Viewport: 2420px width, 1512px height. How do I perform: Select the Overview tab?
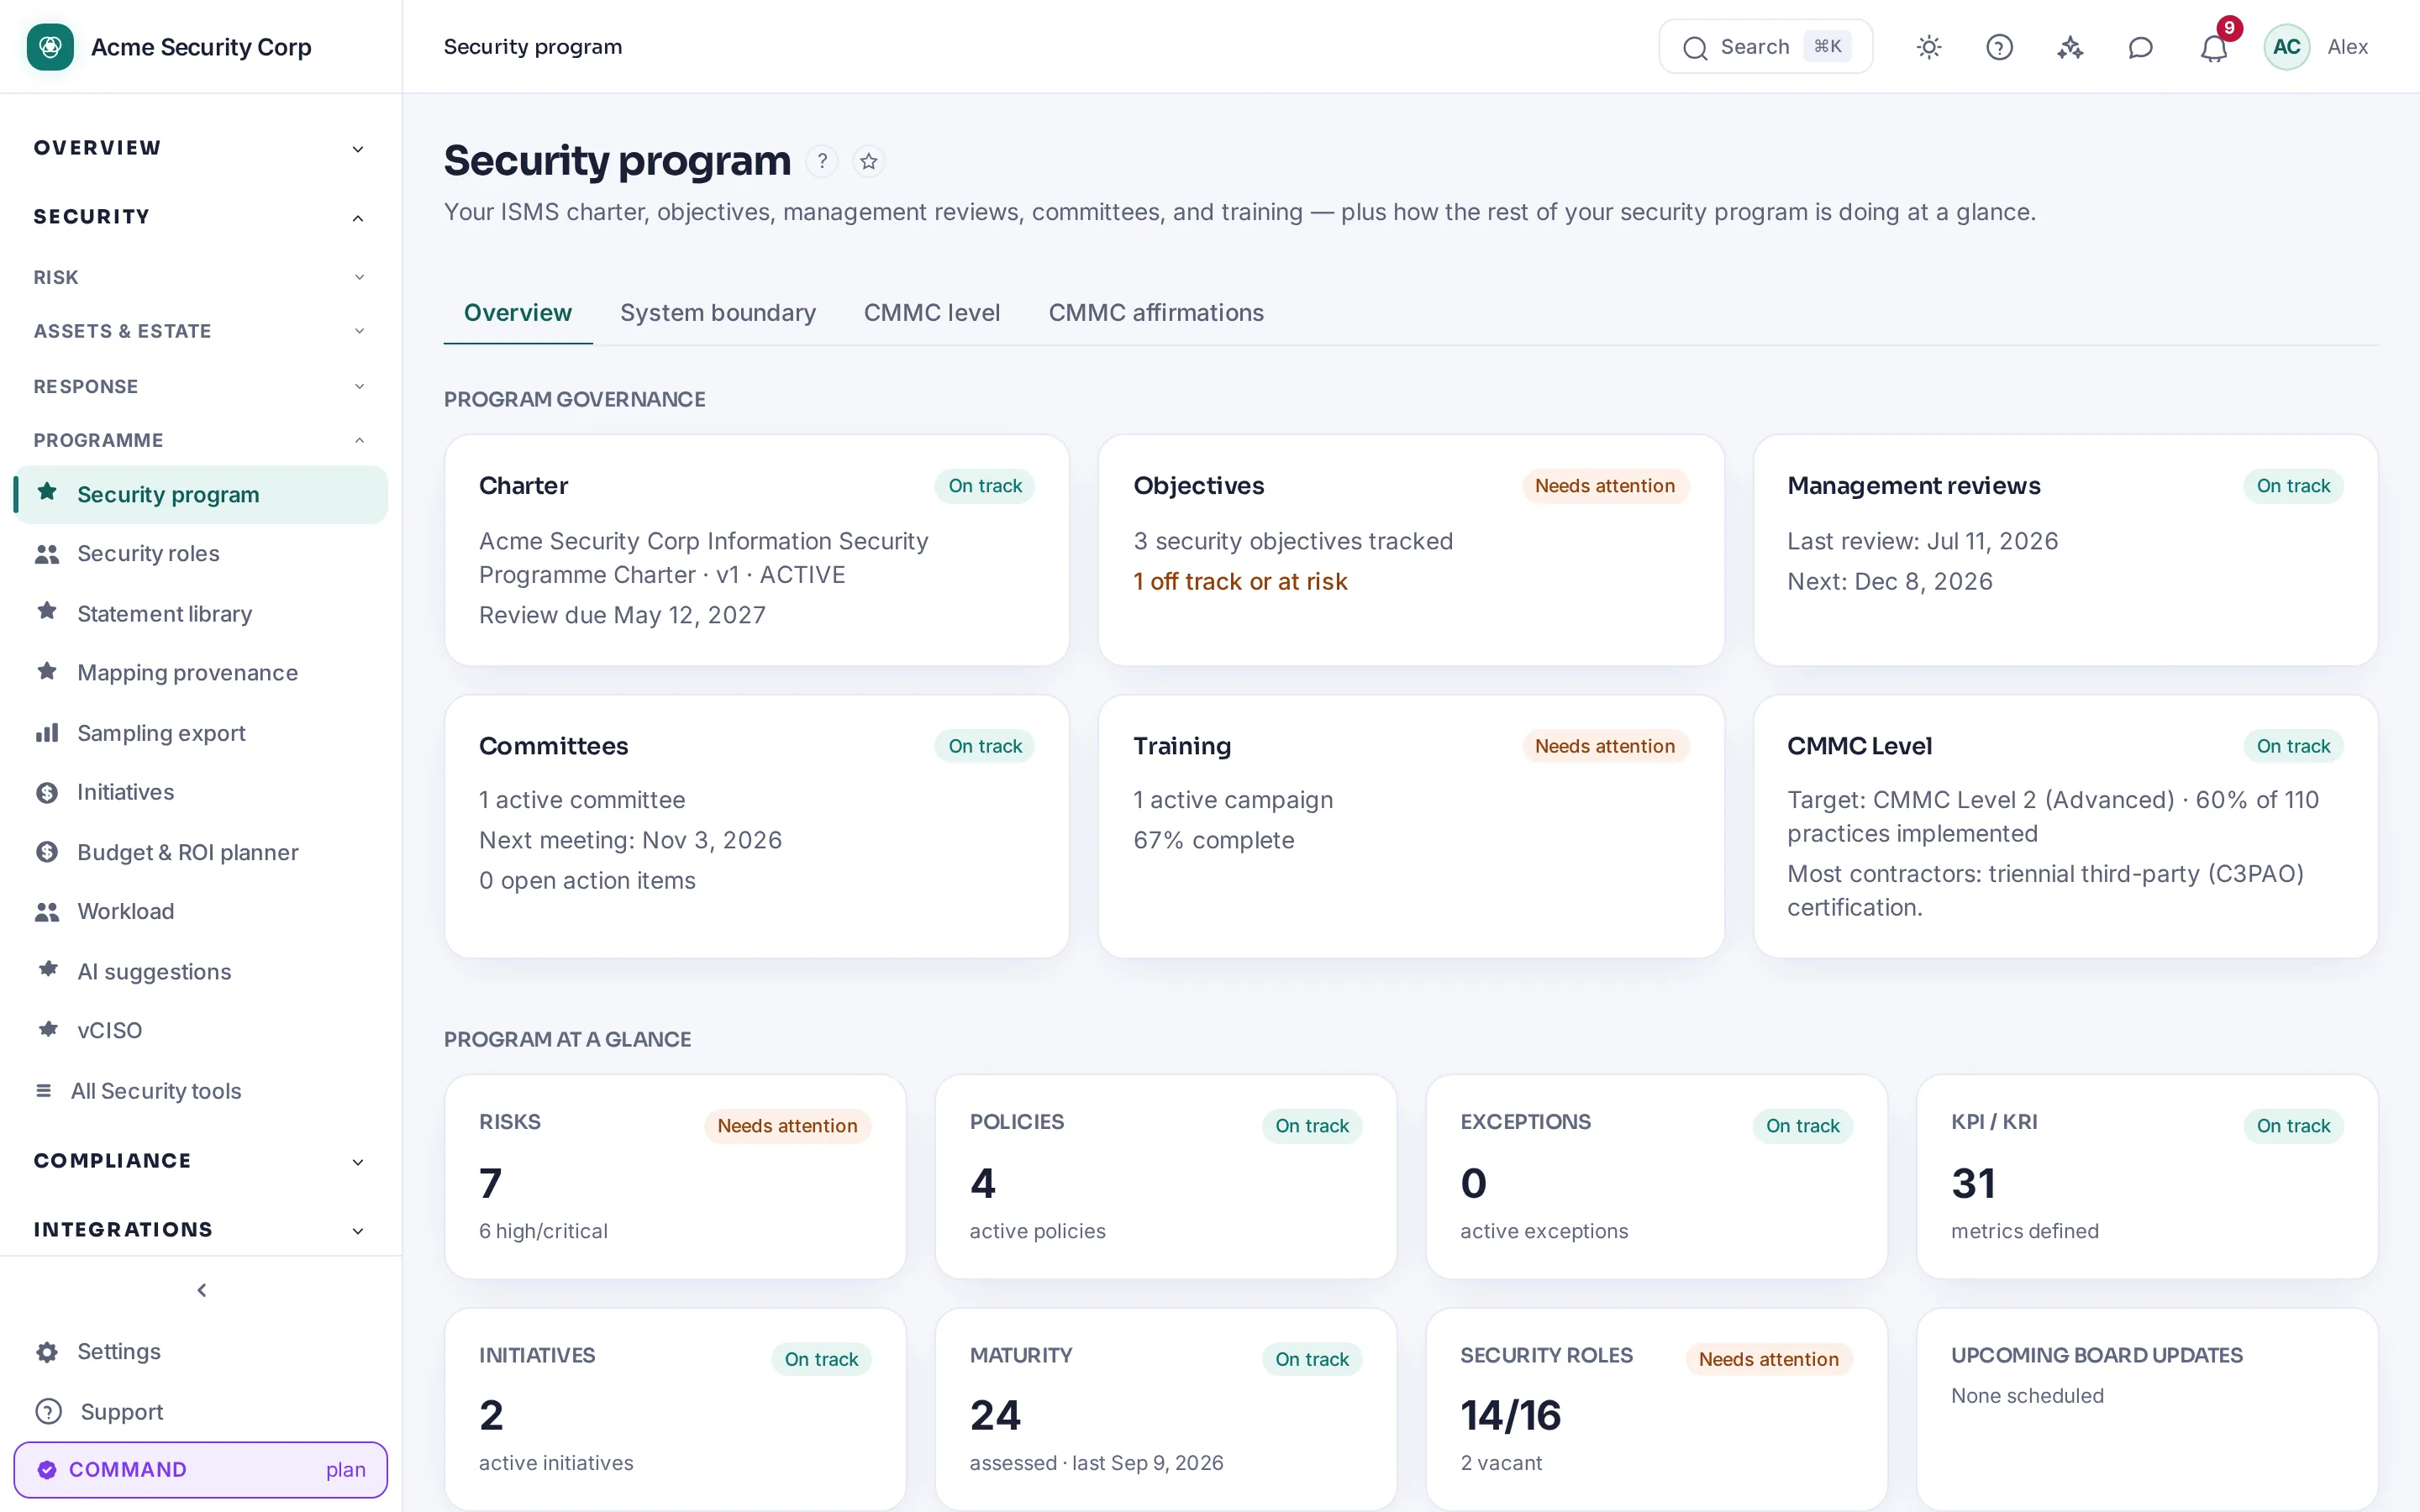(x=517, y=313)
